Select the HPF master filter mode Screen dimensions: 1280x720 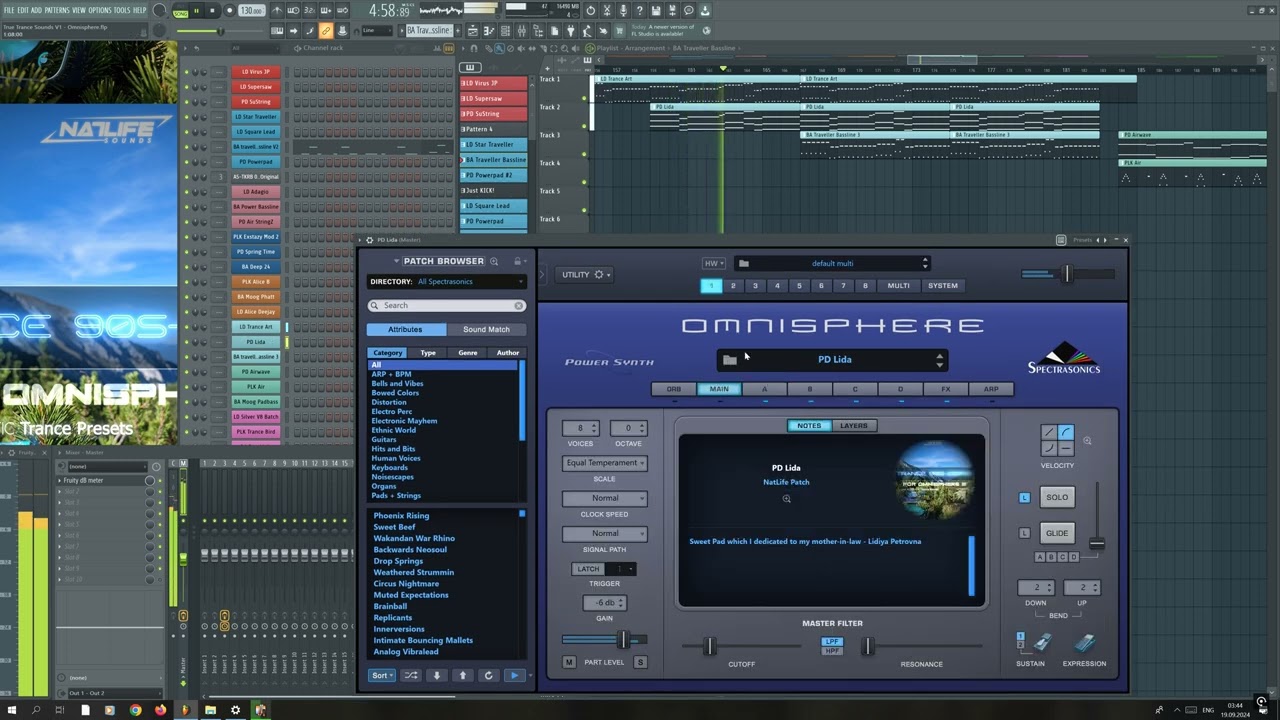pos(832,651)
